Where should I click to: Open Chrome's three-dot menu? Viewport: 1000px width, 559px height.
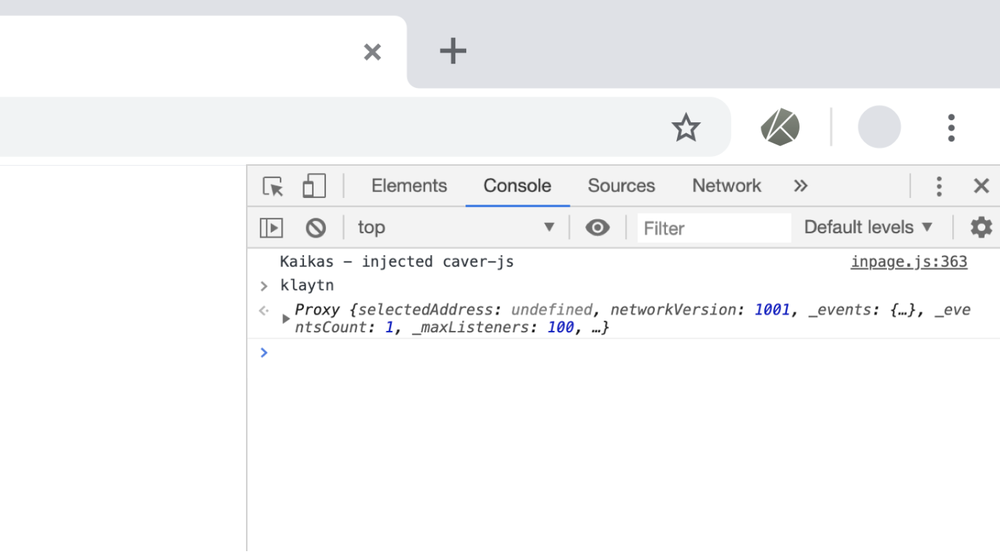coord(951,127)
